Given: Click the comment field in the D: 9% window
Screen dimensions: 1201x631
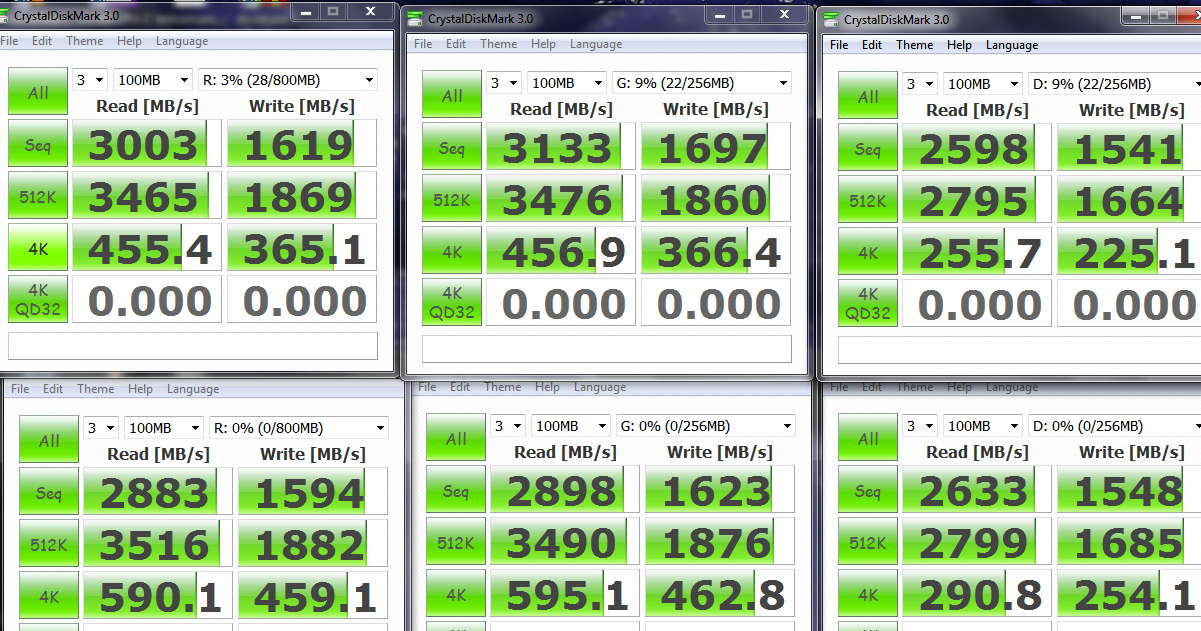Looking at the screenshot, I should pos(1019,350).
